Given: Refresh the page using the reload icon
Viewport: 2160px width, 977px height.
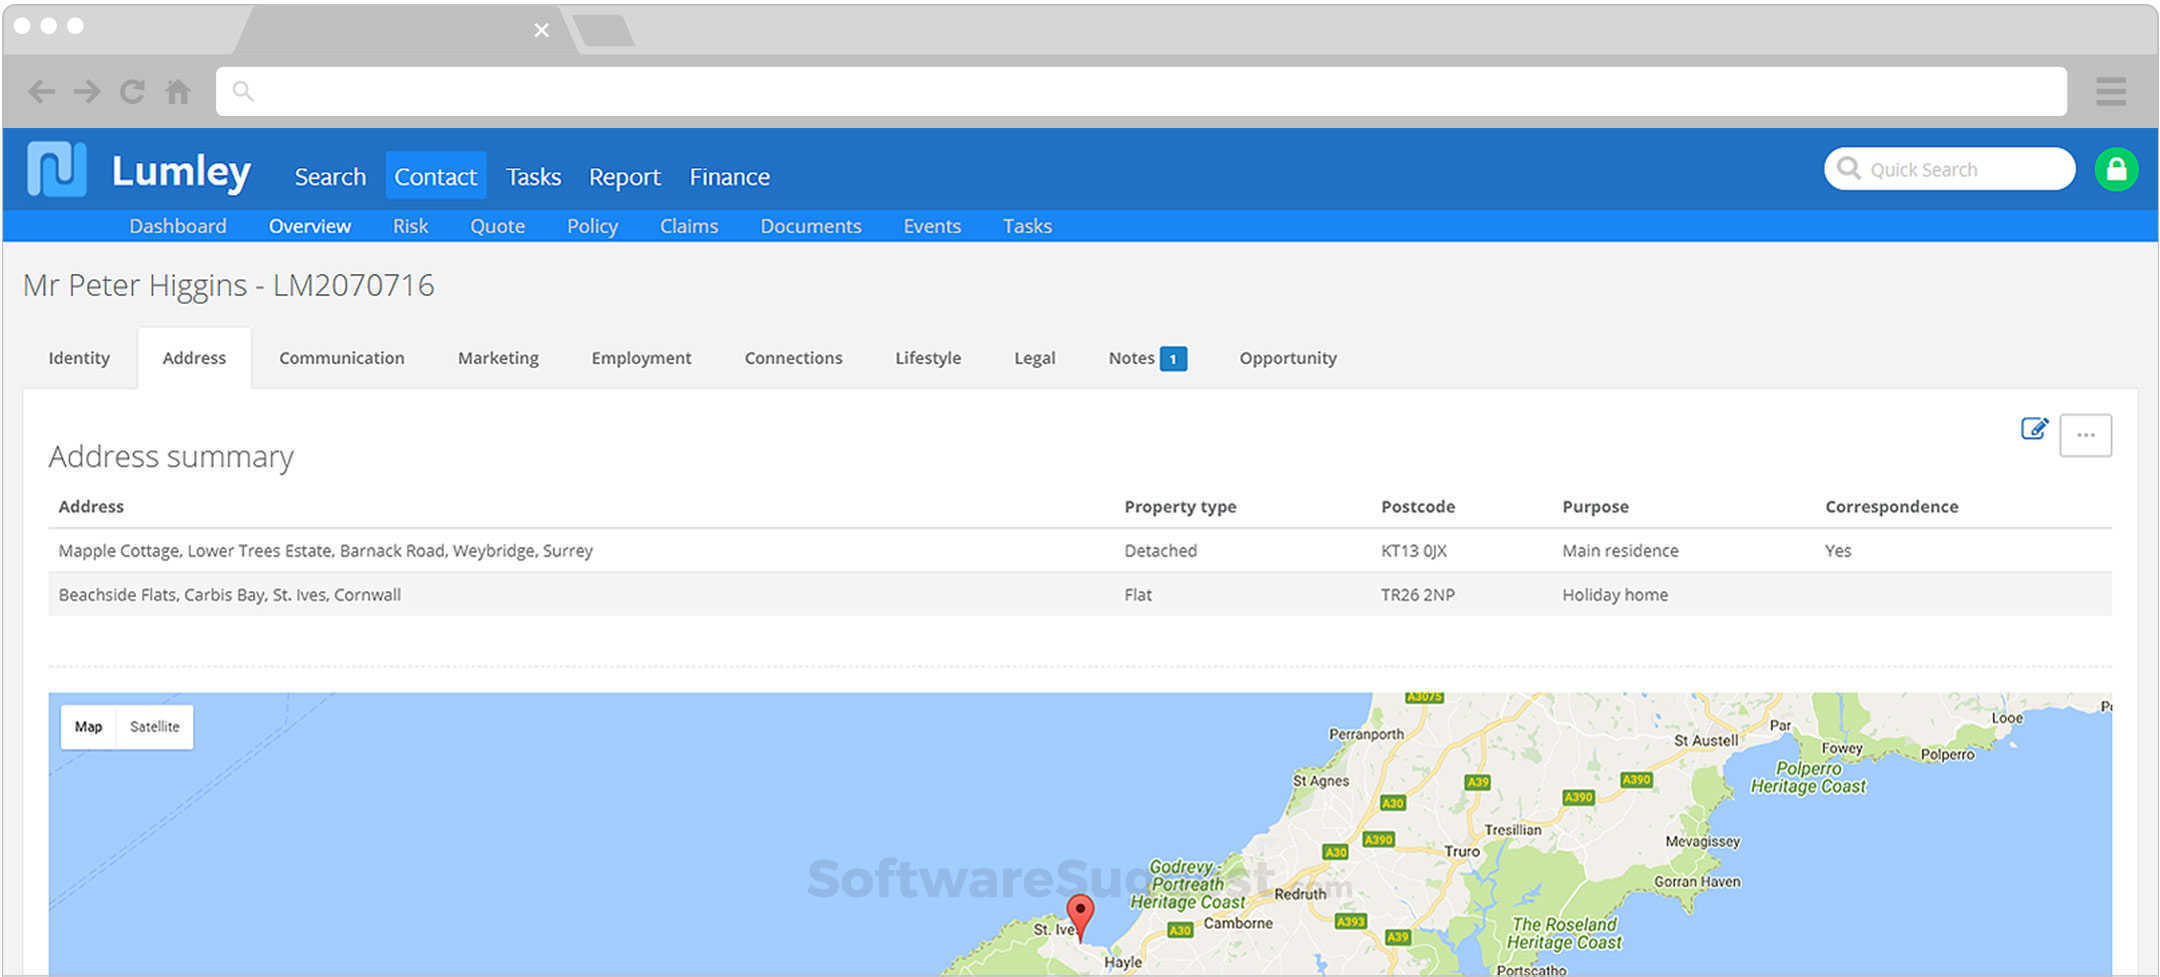Looking at the screenshot, I should coord(132,91).
